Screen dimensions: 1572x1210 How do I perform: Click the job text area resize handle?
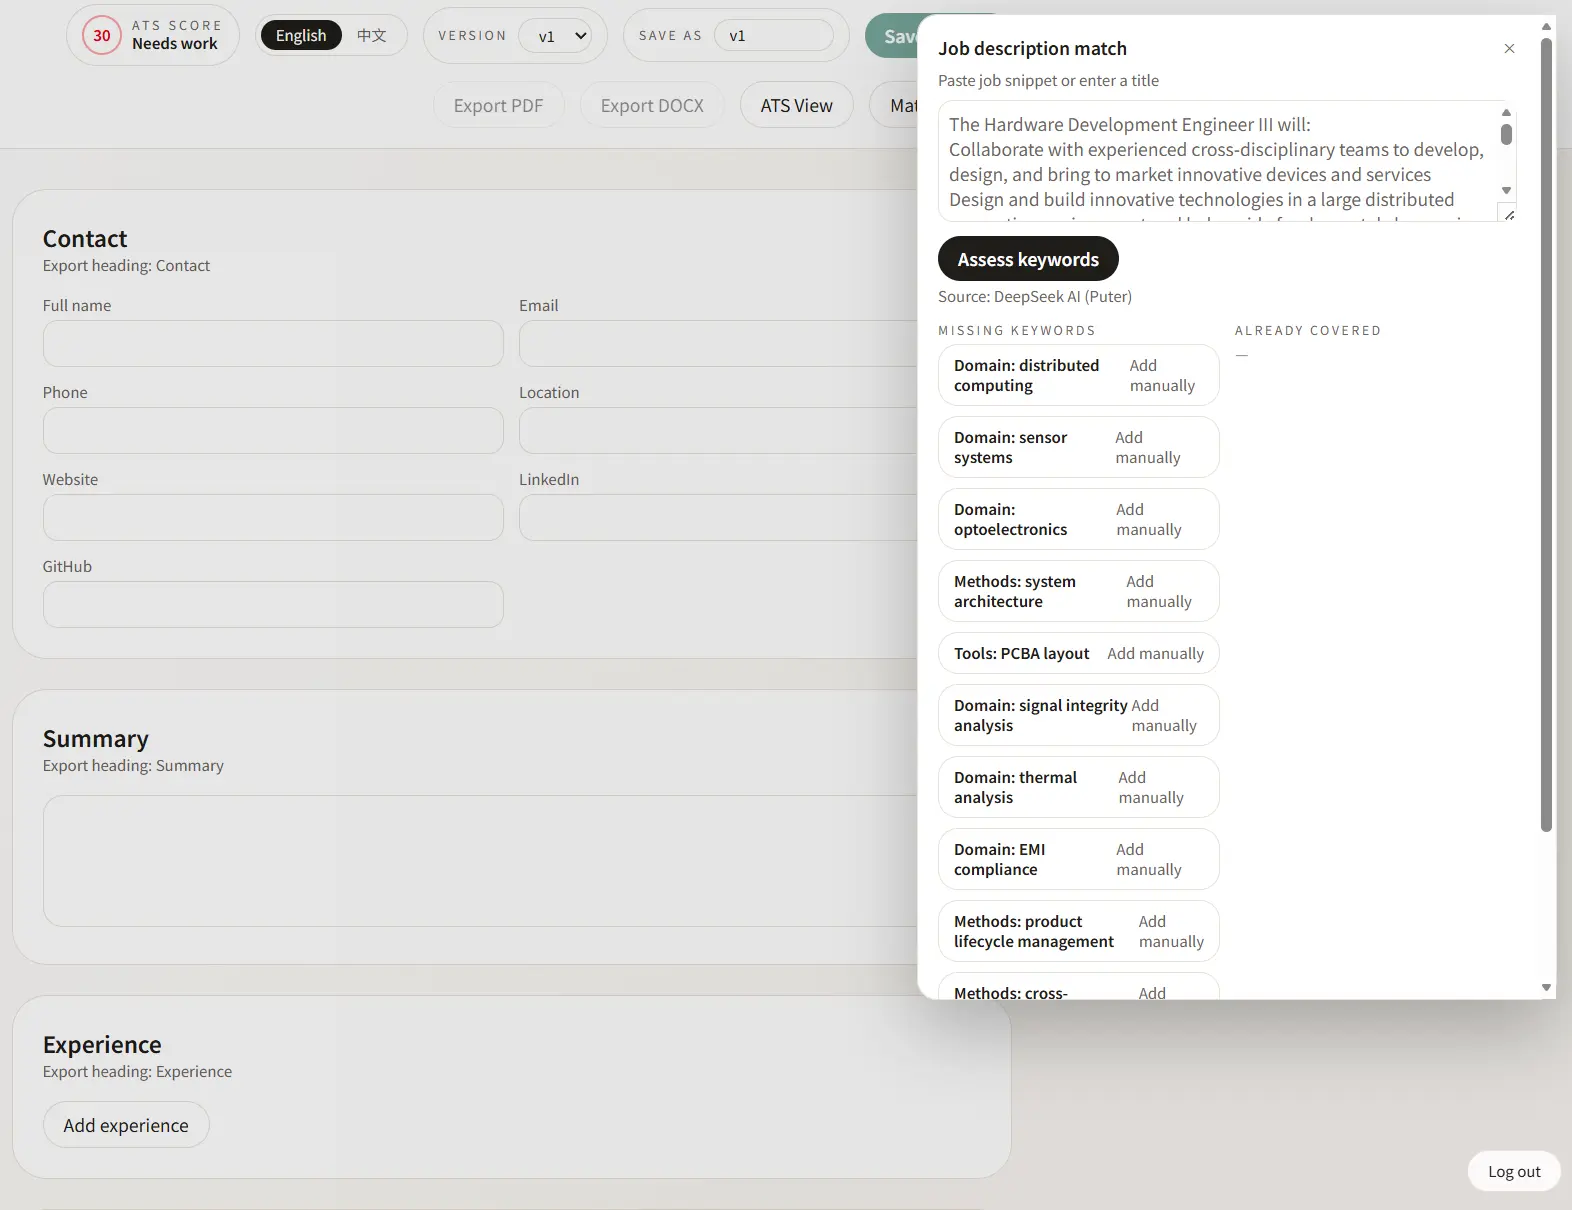pos(1509,214)
